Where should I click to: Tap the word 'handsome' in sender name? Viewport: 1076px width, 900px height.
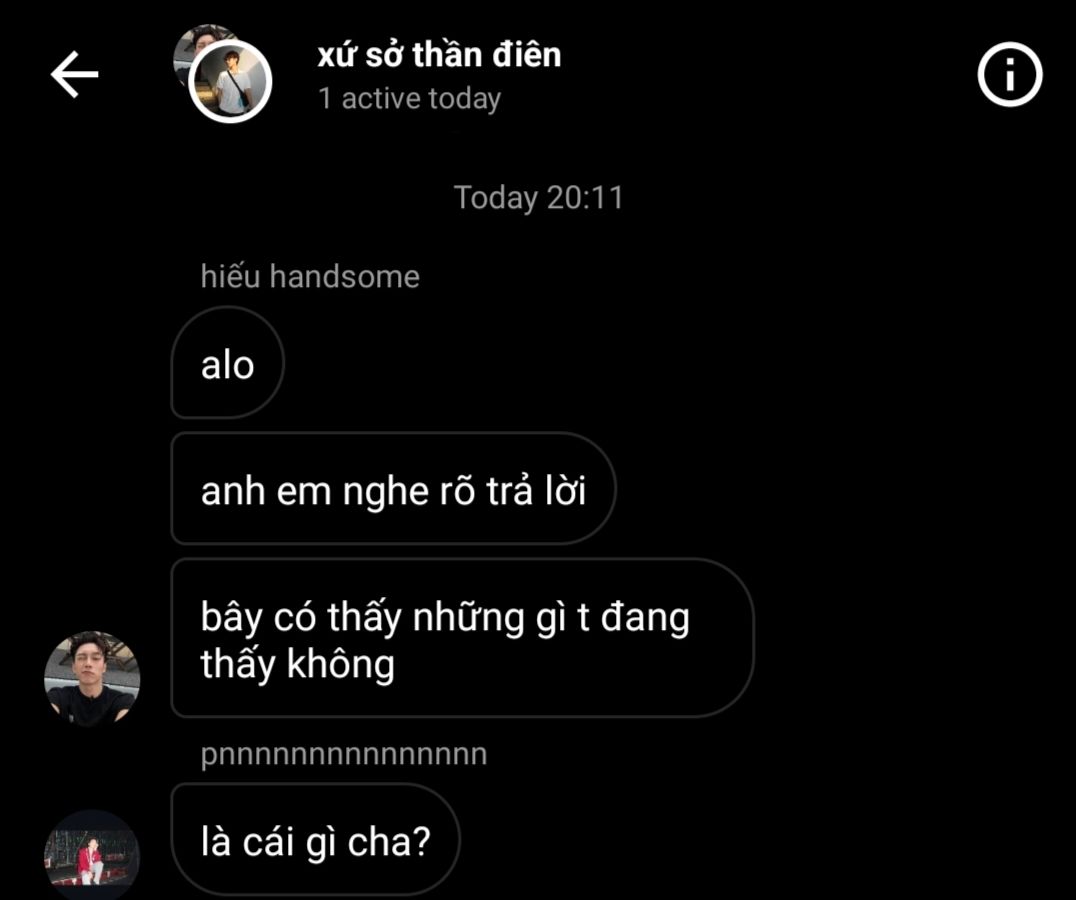click(x=344, y=276)
